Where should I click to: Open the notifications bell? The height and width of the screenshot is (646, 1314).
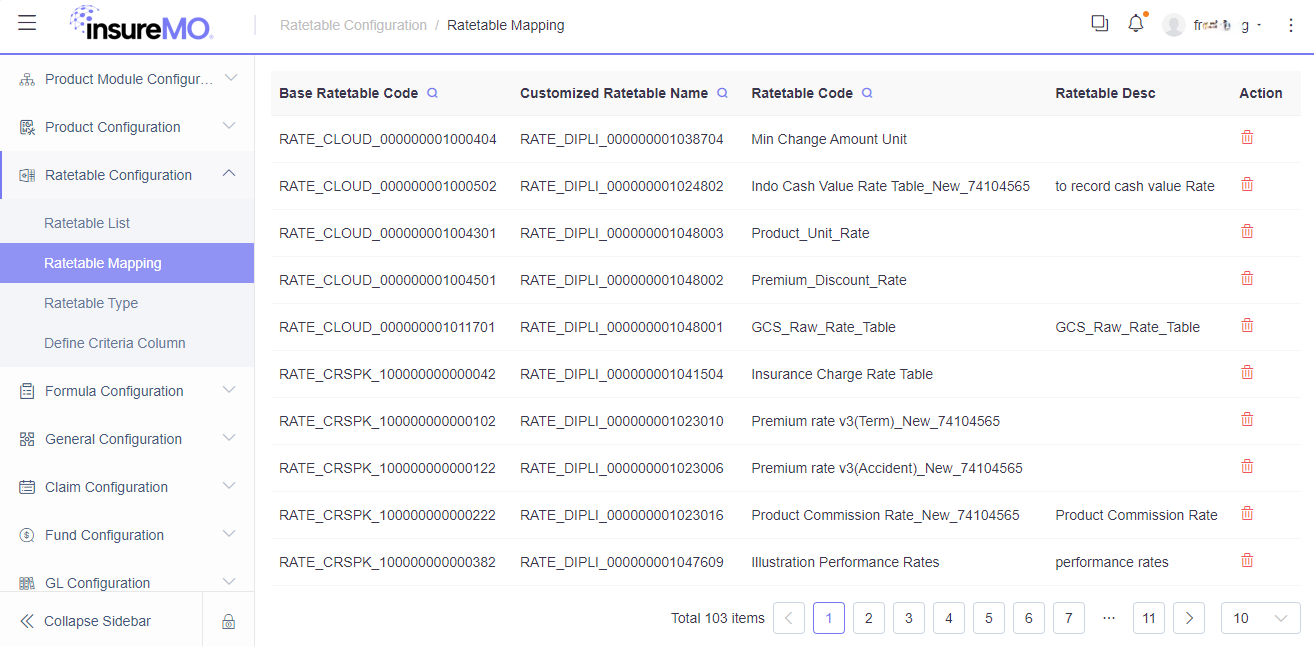(x=1136, y=23)
